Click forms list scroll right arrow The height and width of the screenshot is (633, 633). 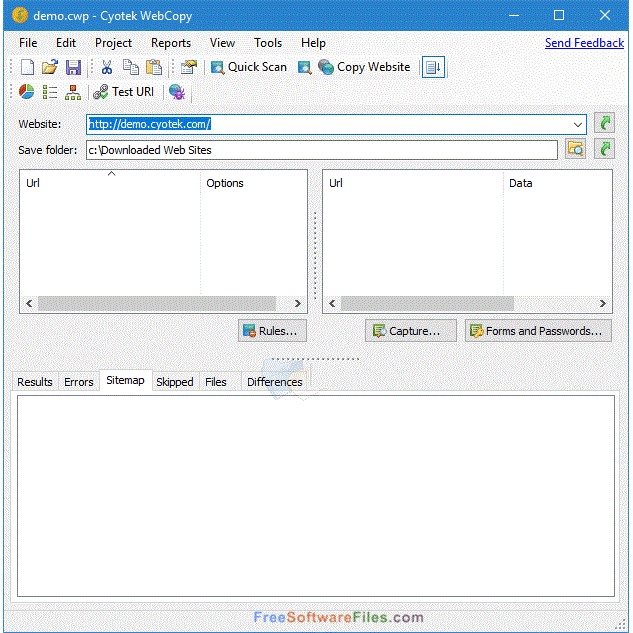(603, 303)
